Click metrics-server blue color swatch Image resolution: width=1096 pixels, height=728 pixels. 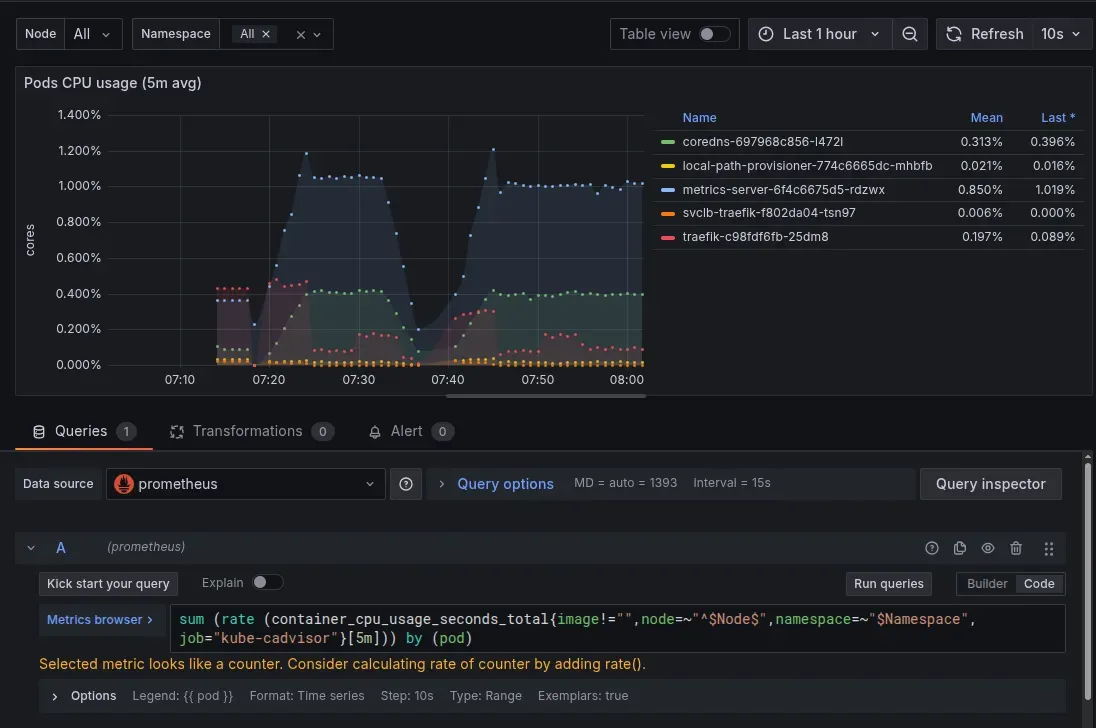coord(668,190)
